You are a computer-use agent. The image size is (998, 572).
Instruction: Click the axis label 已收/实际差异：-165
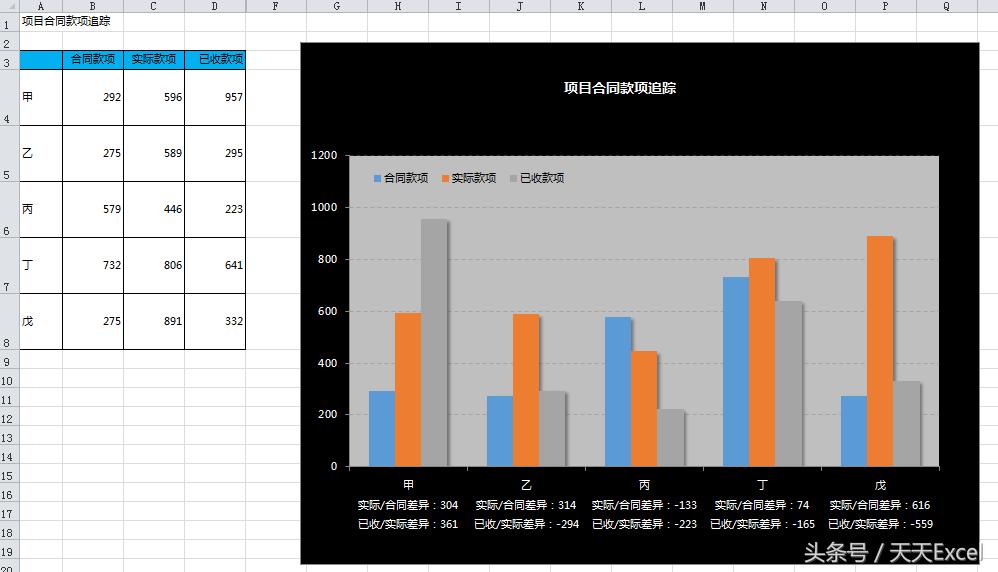[763, 524]
